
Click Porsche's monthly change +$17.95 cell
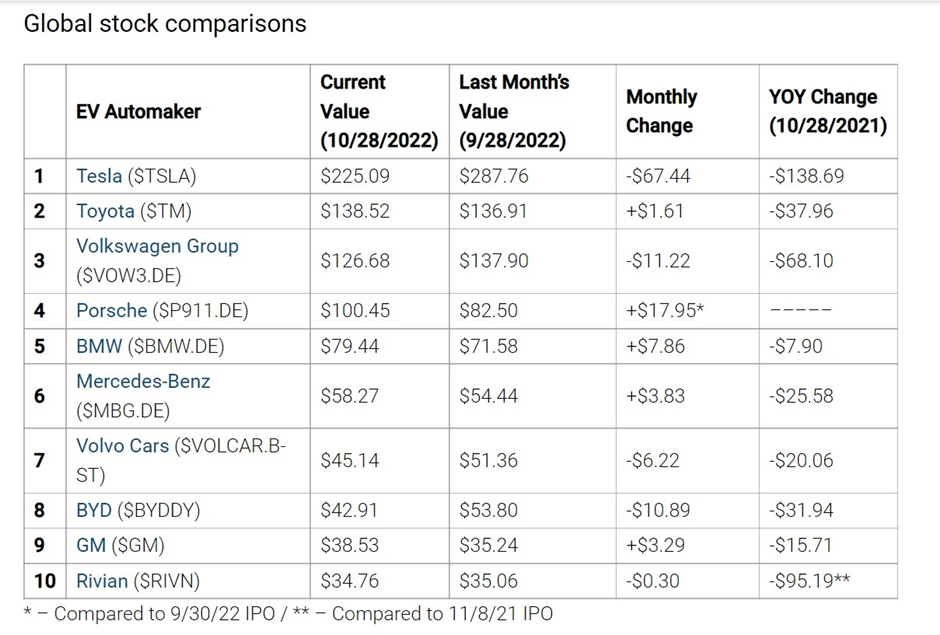(665, 310)
